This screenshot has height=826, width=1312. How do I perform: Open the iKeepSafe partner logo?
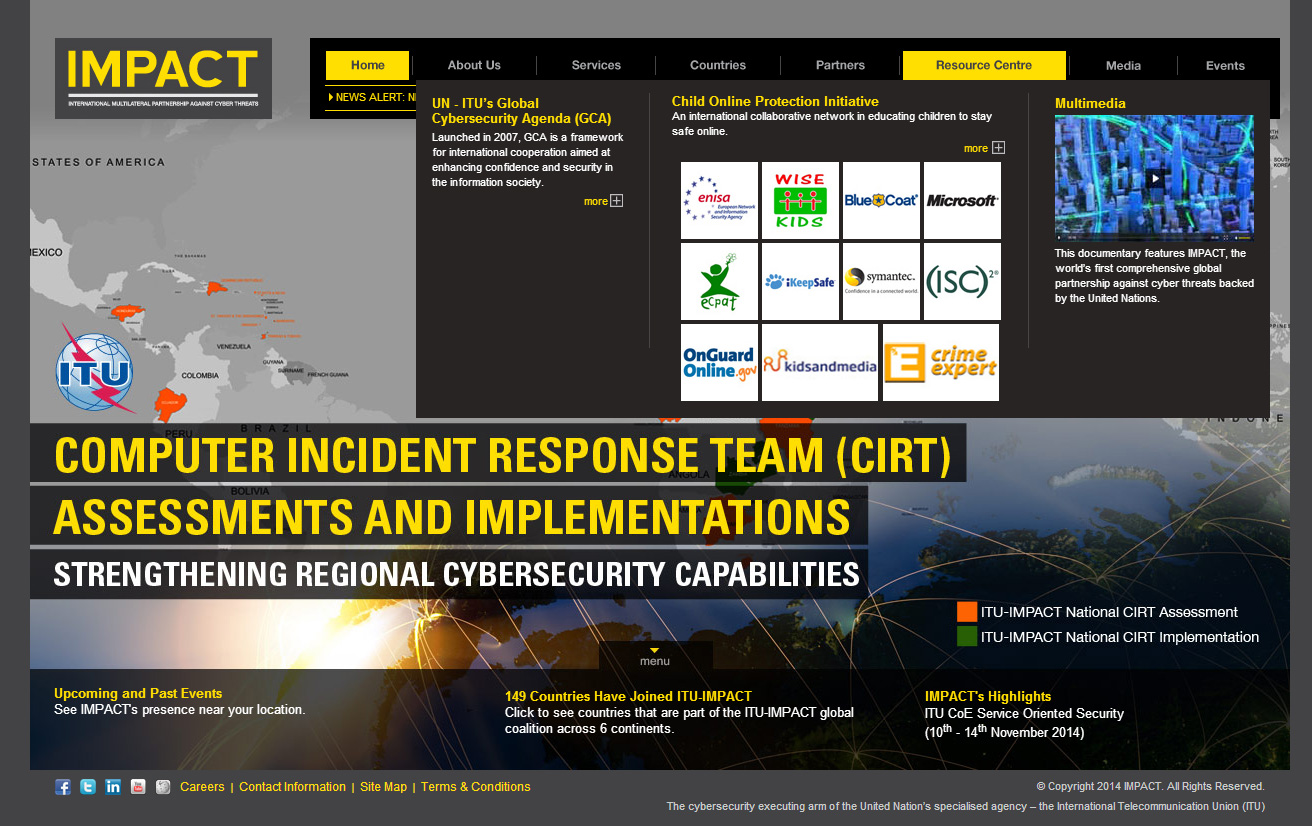click(x=800, y=281)
